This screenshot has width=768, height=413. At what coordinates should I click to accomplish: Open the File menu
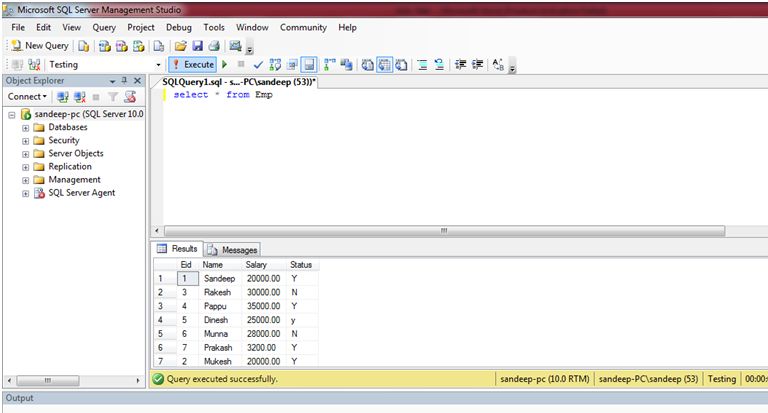18,27
